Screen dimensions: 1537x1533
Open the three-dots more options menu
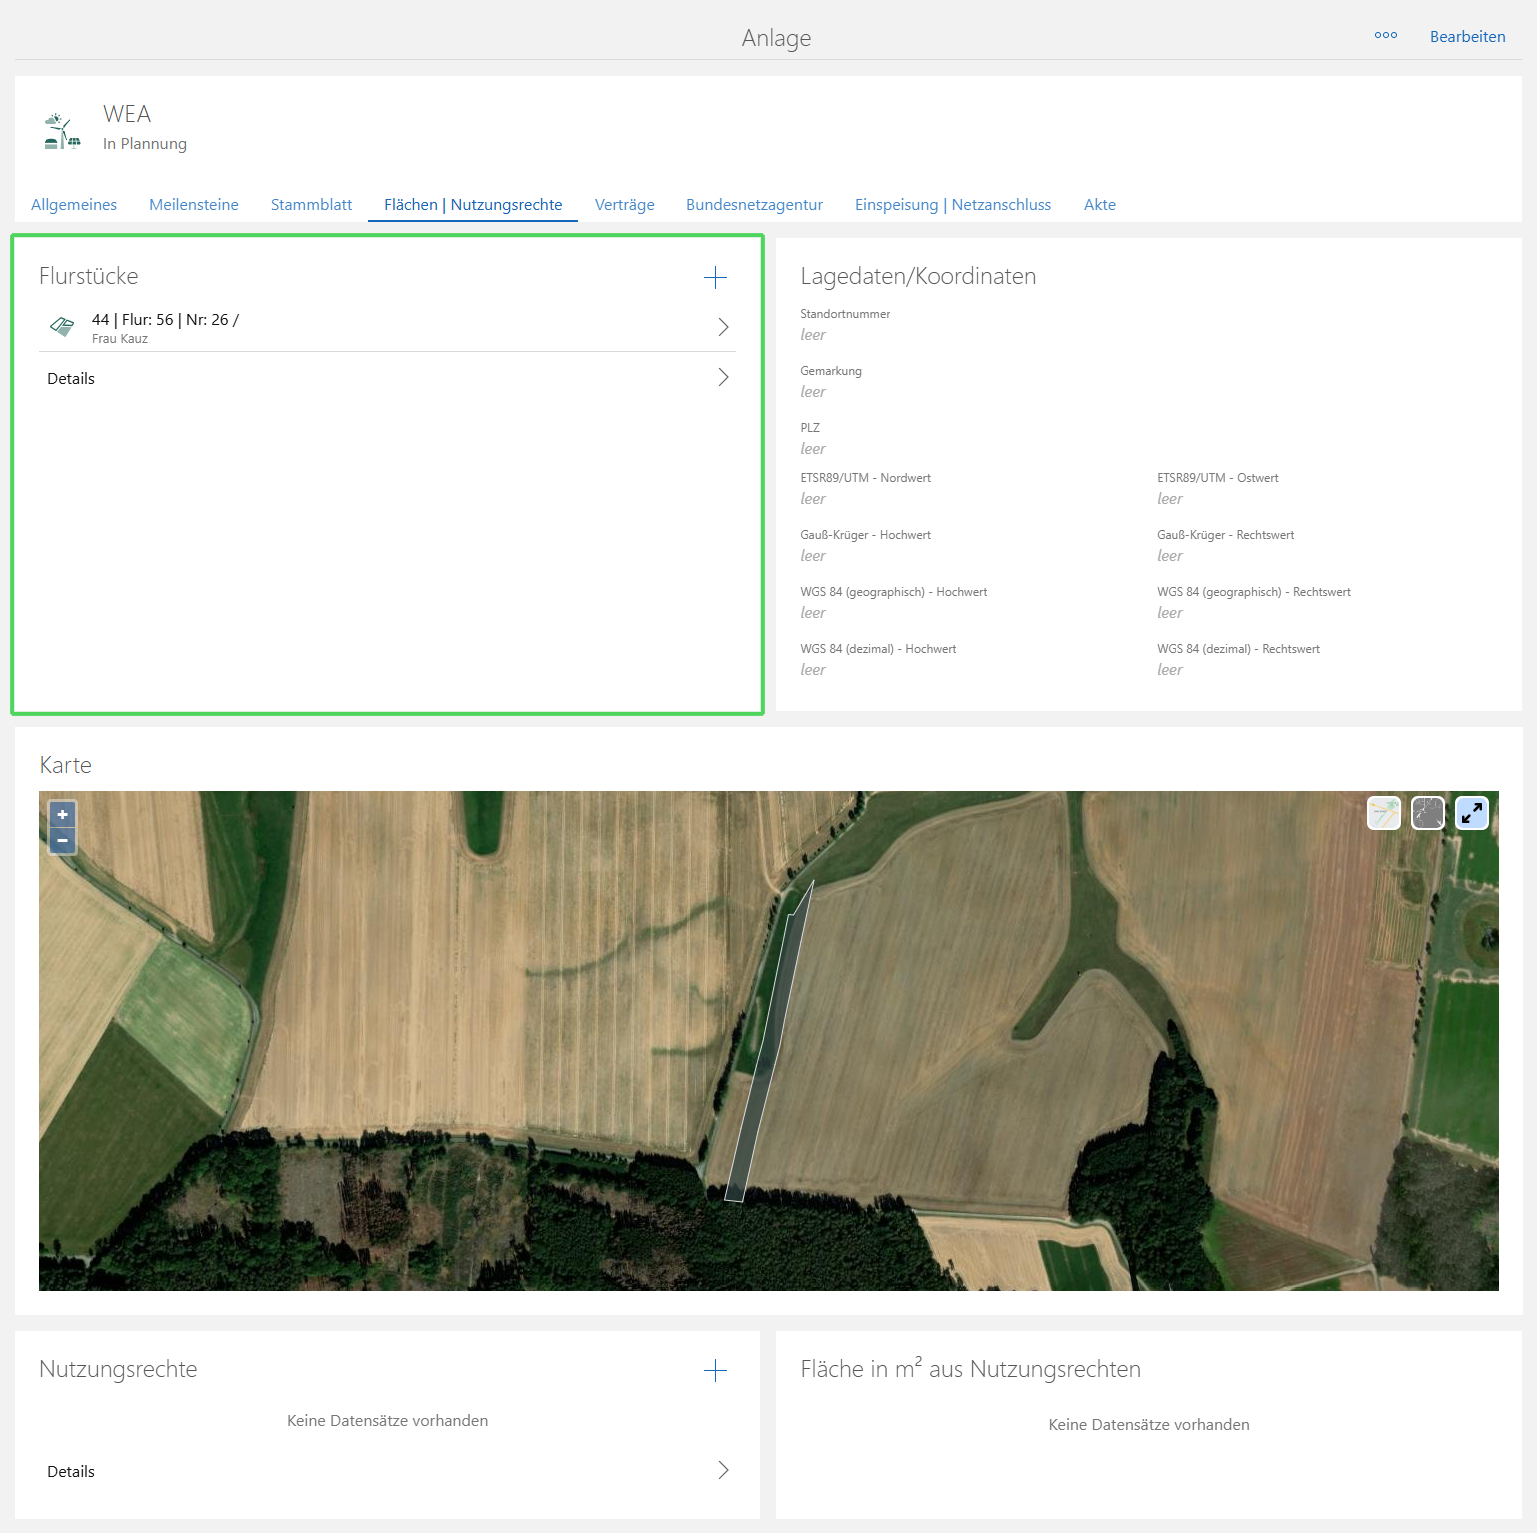click(x=1385, y=36)
